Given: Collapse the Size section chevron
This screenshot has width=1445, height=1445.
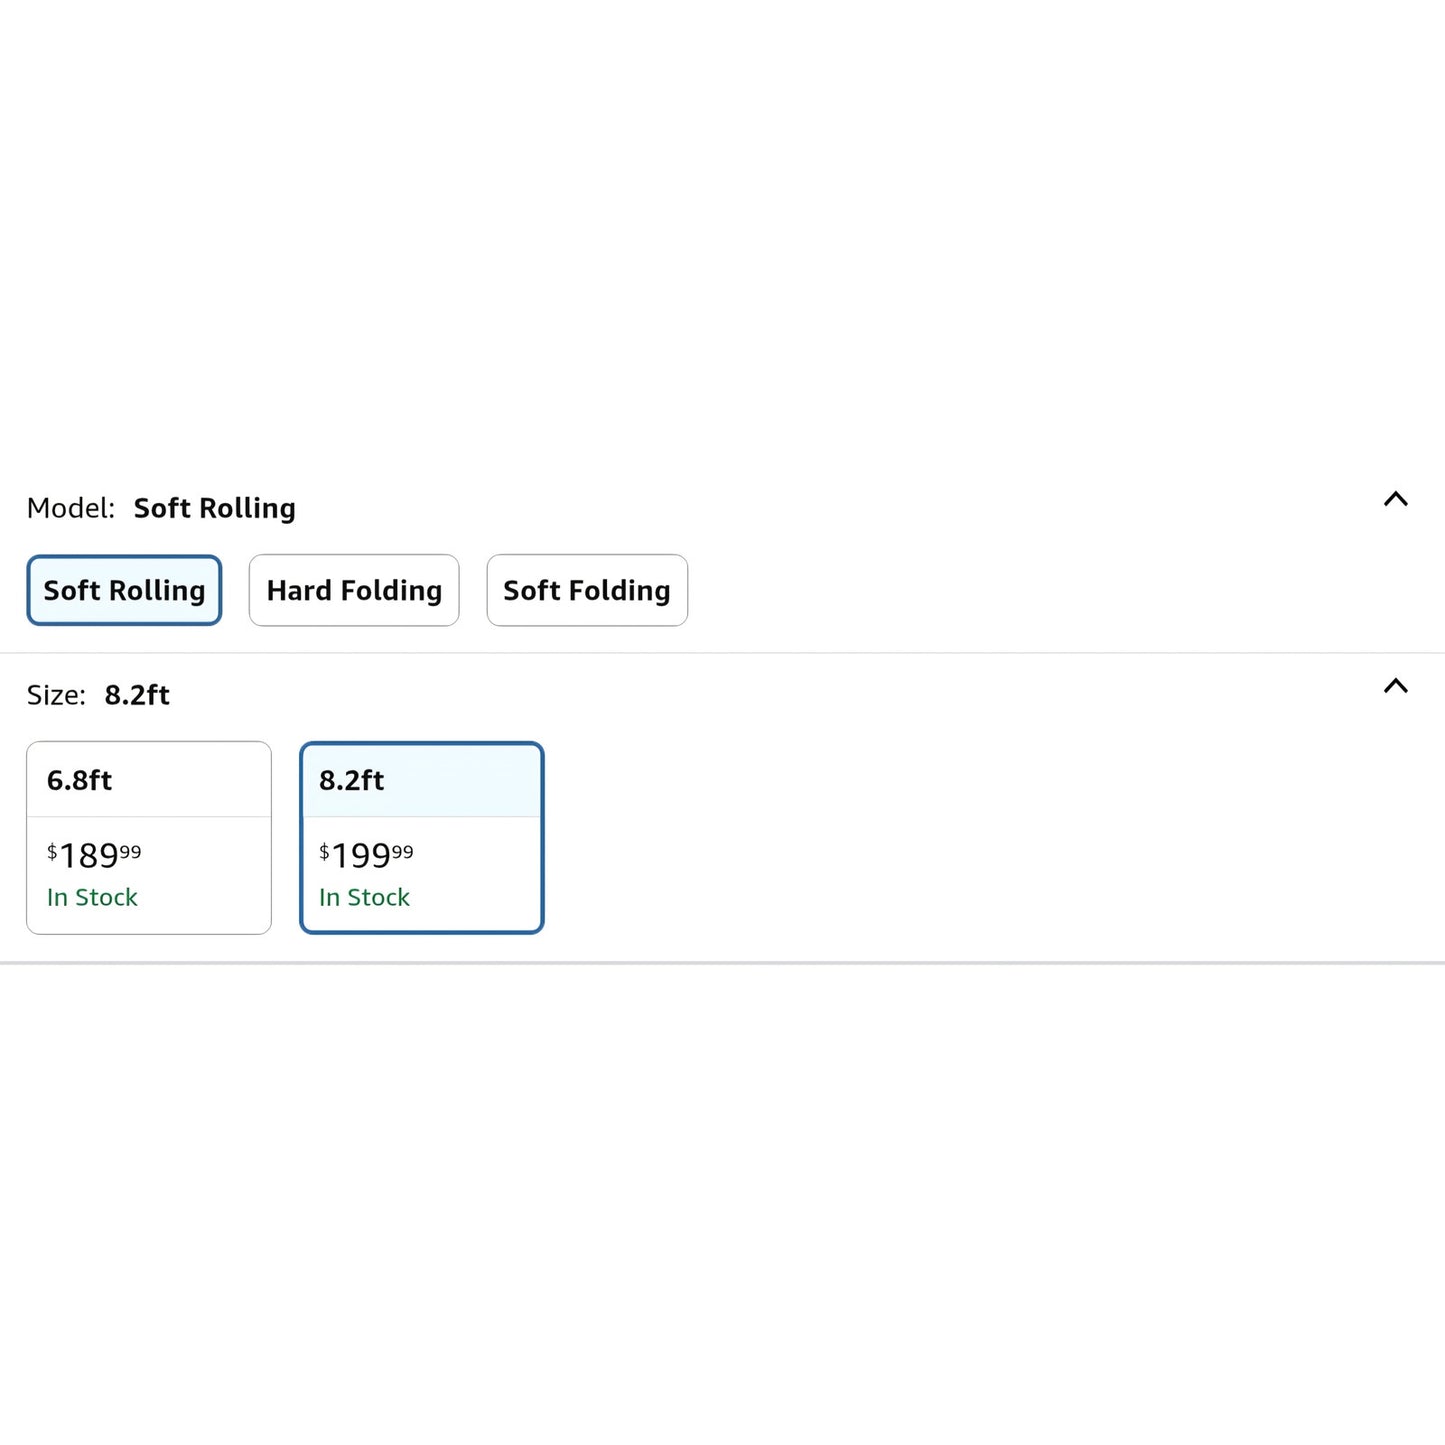Looking at the screenshot, I should coord(1395,686).
